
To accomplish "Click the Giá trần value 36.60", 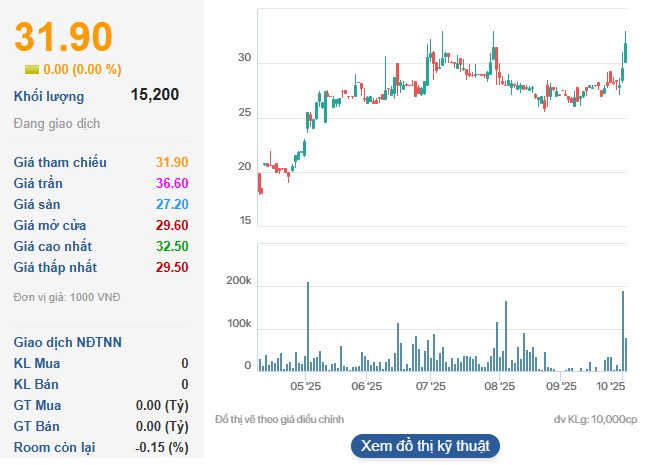I will tap(171, 183).
